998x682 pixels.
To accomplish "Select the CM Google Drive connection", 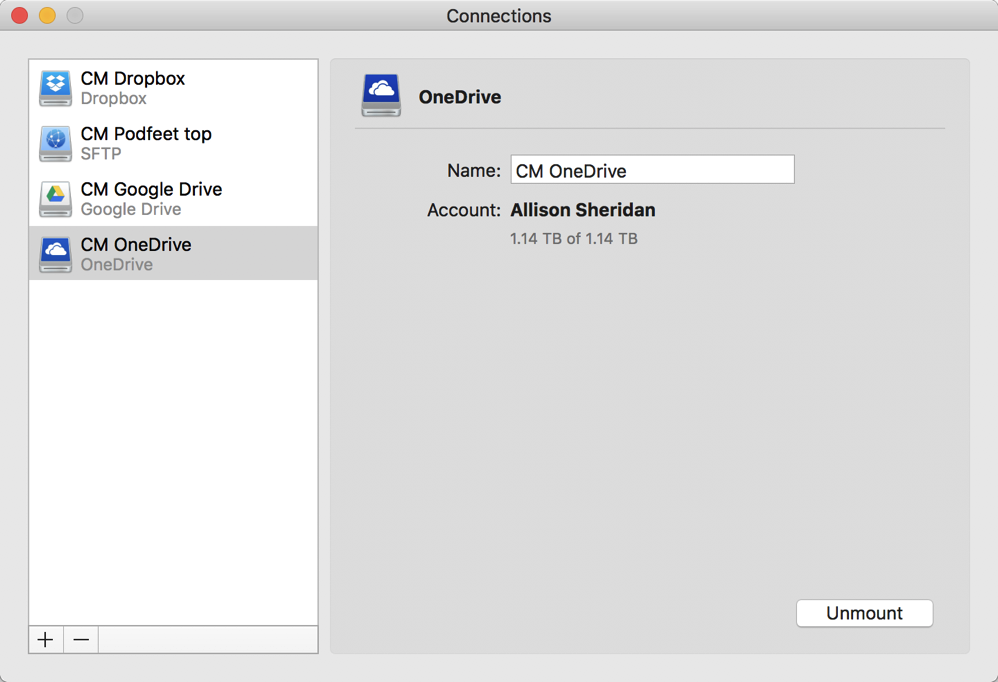I will click(173, 198).
